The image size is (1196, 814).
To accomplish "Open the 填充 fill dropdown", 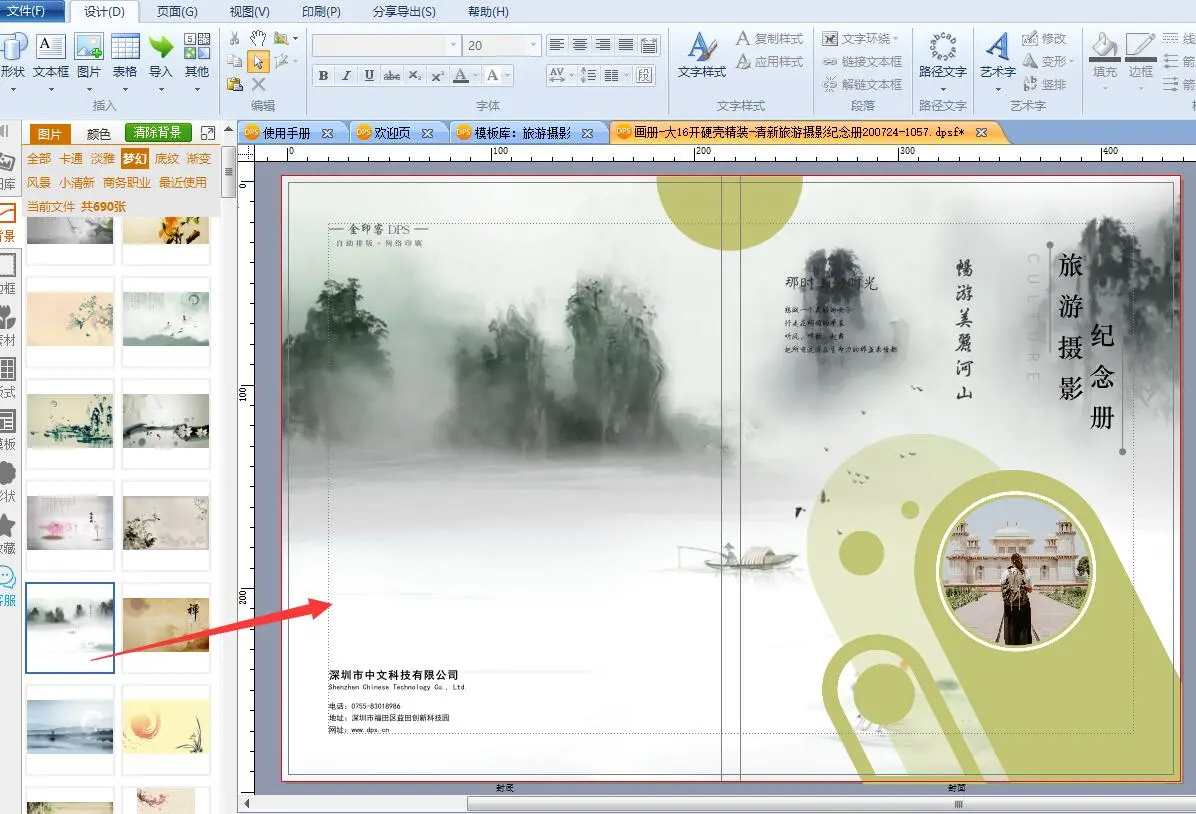I will (x=1104, y=88).
